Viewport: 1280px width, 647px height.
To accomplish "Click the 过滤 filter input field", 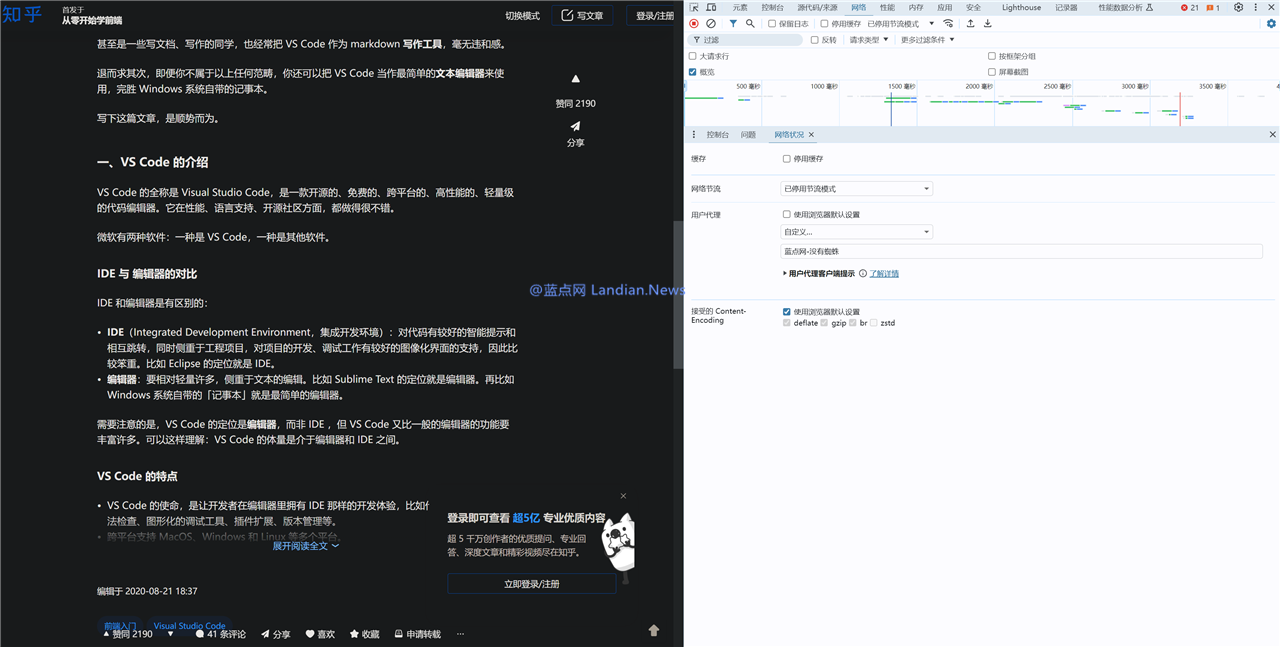I will pyautogui.click(x=746, y=40).
